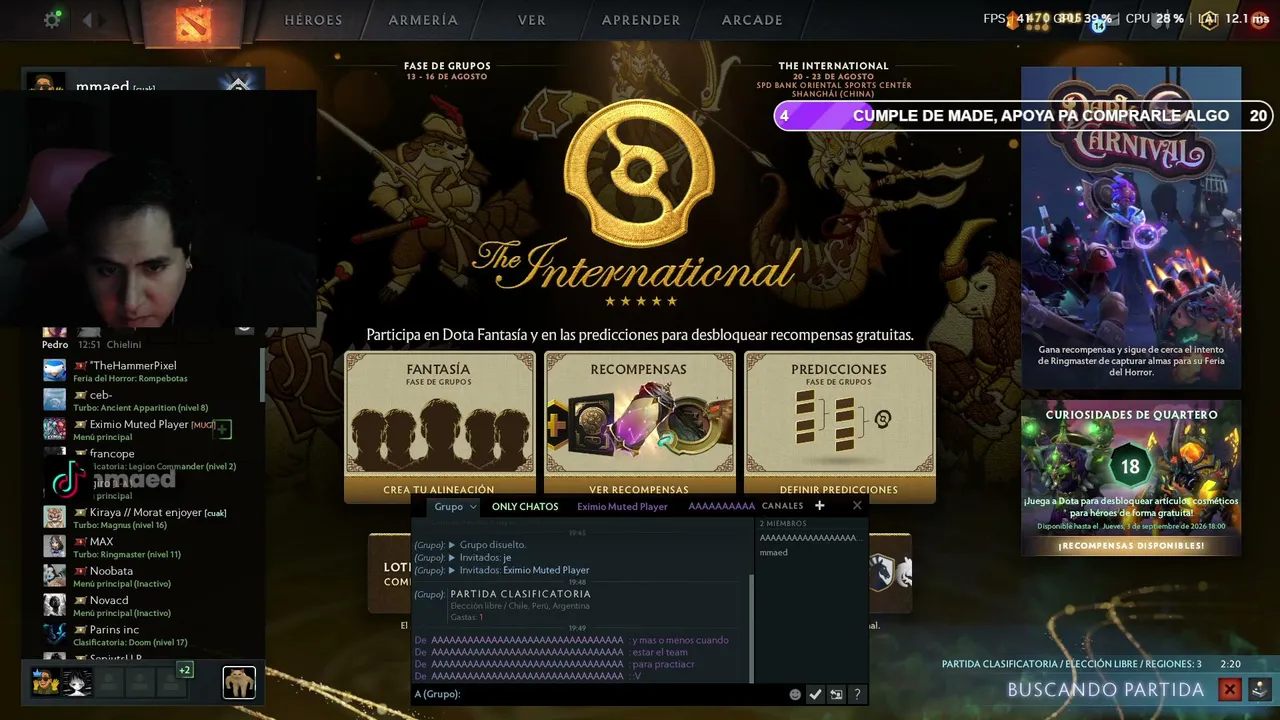Open the CANALES channel list

782,506
